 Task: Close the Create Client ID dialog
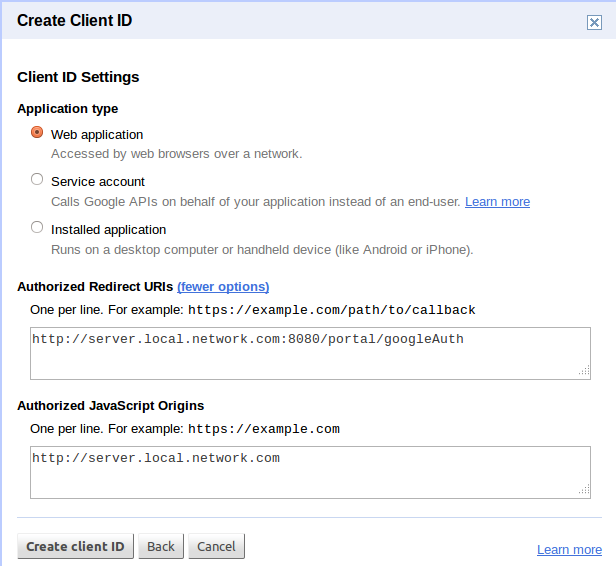point(594,22)
